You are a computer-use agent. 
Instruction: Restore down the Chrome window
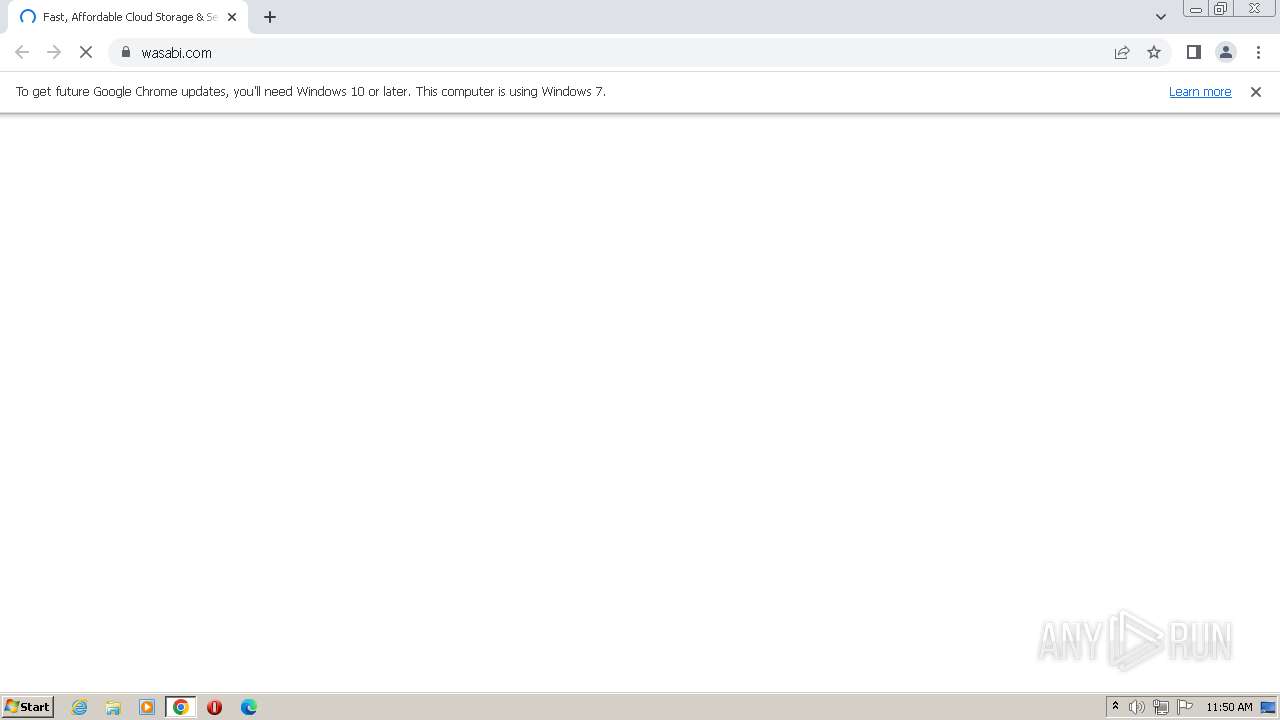click(x=1221, y=9)
